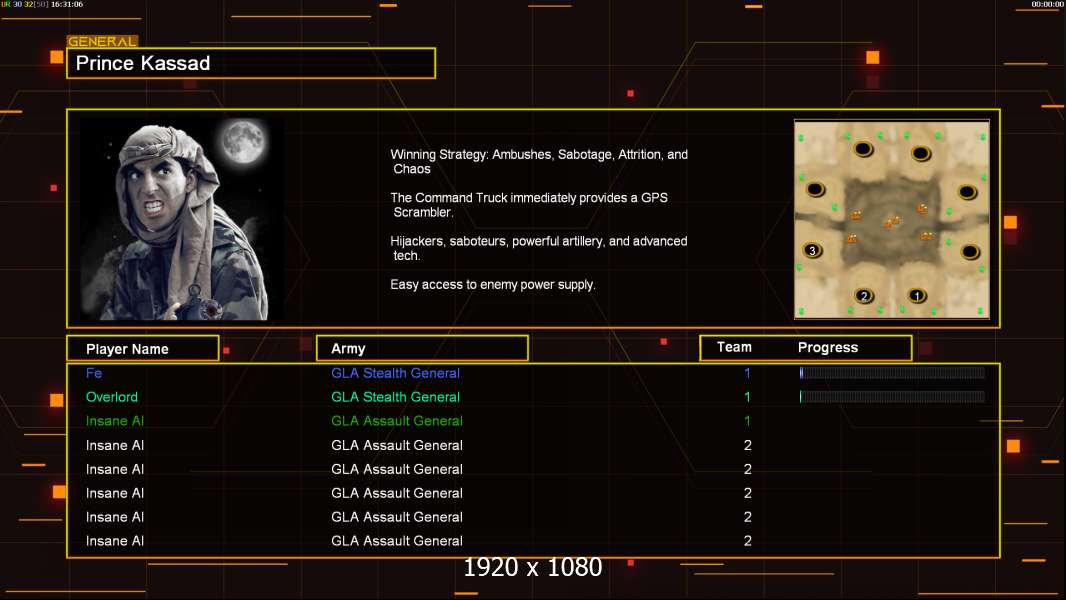Image resolution: width=1066 pixels, height=600 pixels.
Task: Click the center supply pile on minimap
Action: coord(892,222)
